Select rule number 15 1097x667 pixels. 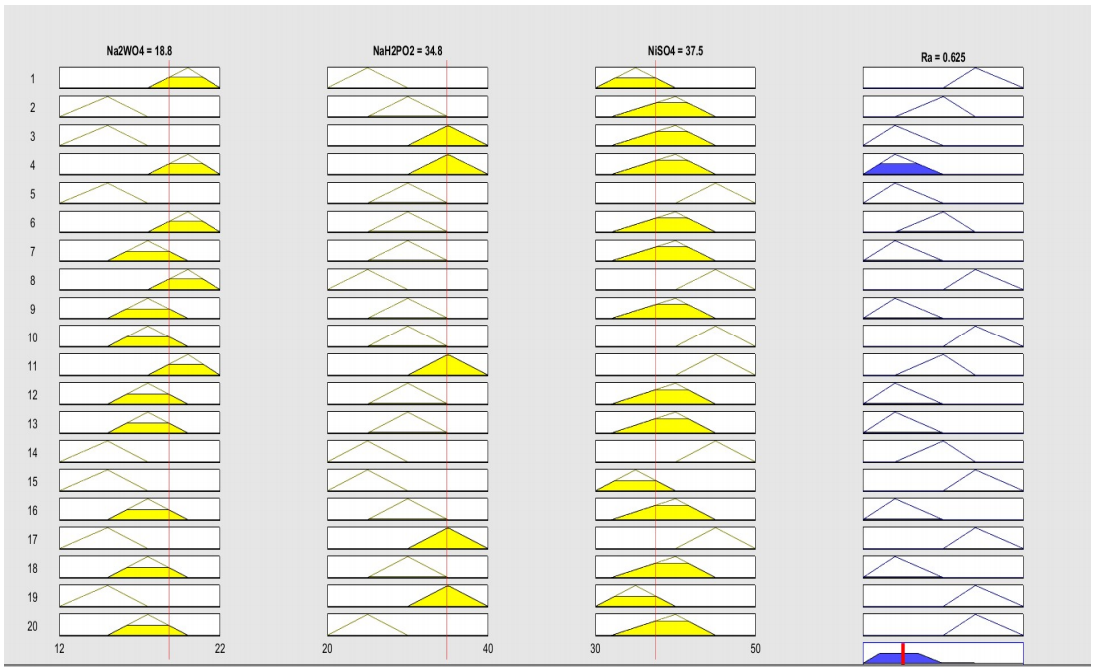pyautogui.click(x=32, y=482)
